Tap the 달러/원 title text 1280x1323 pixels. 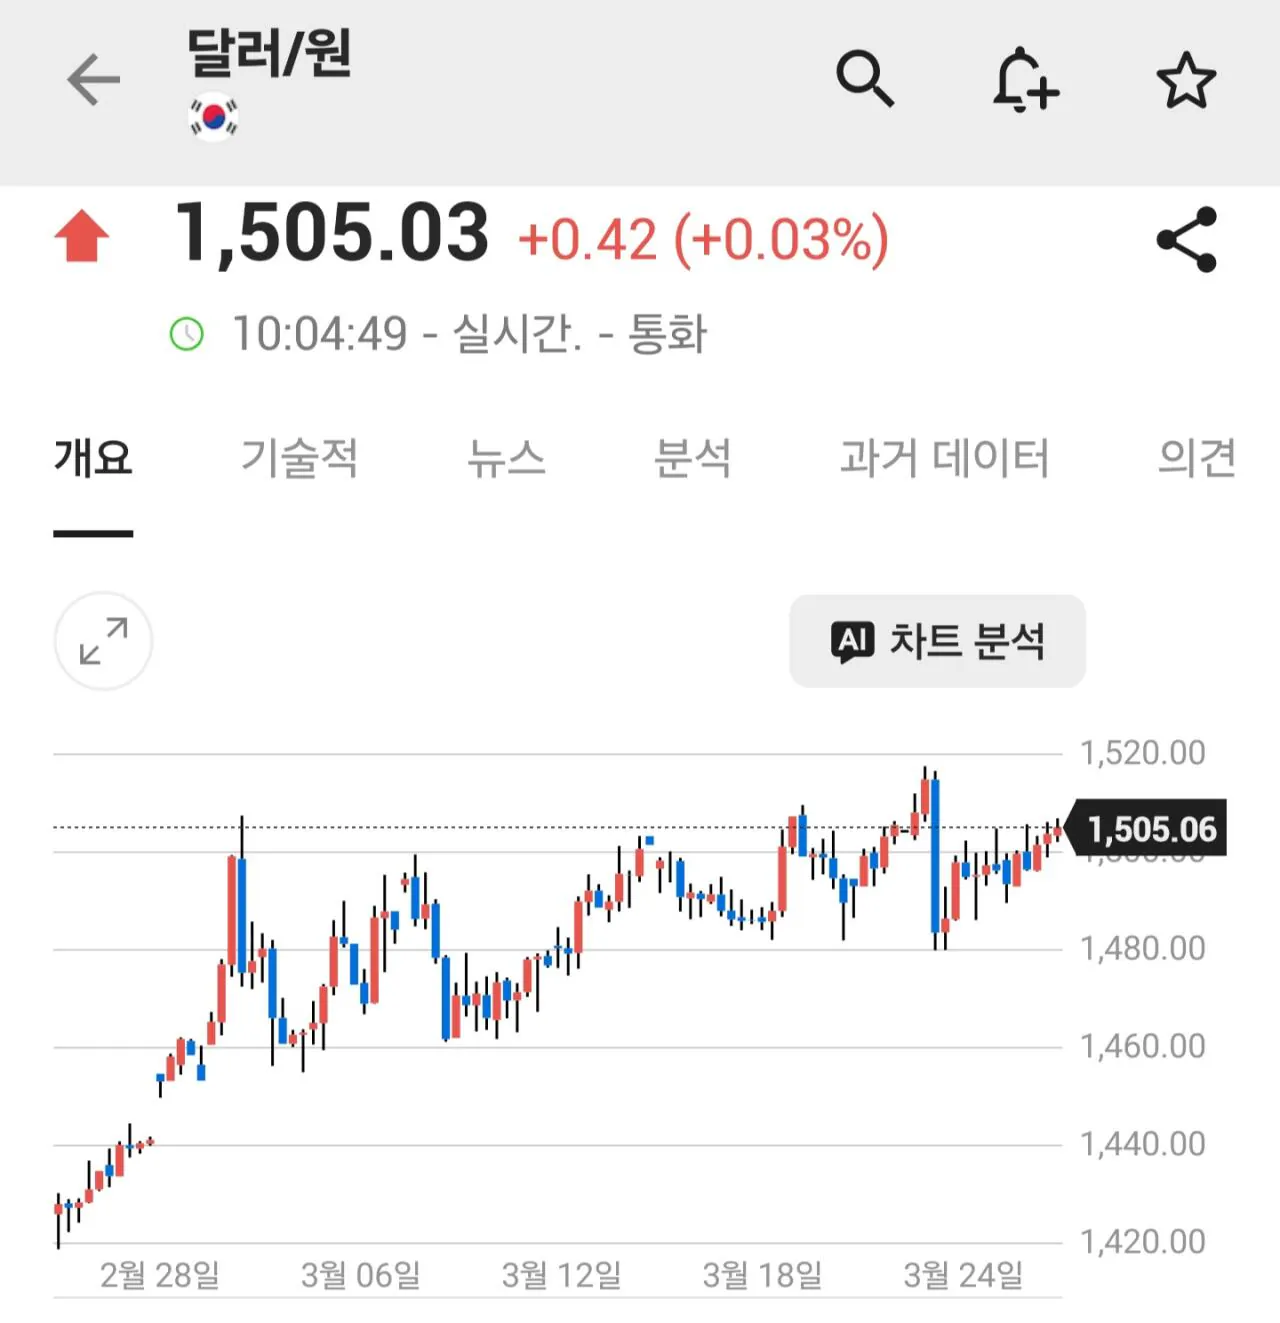tap(269, 53)
